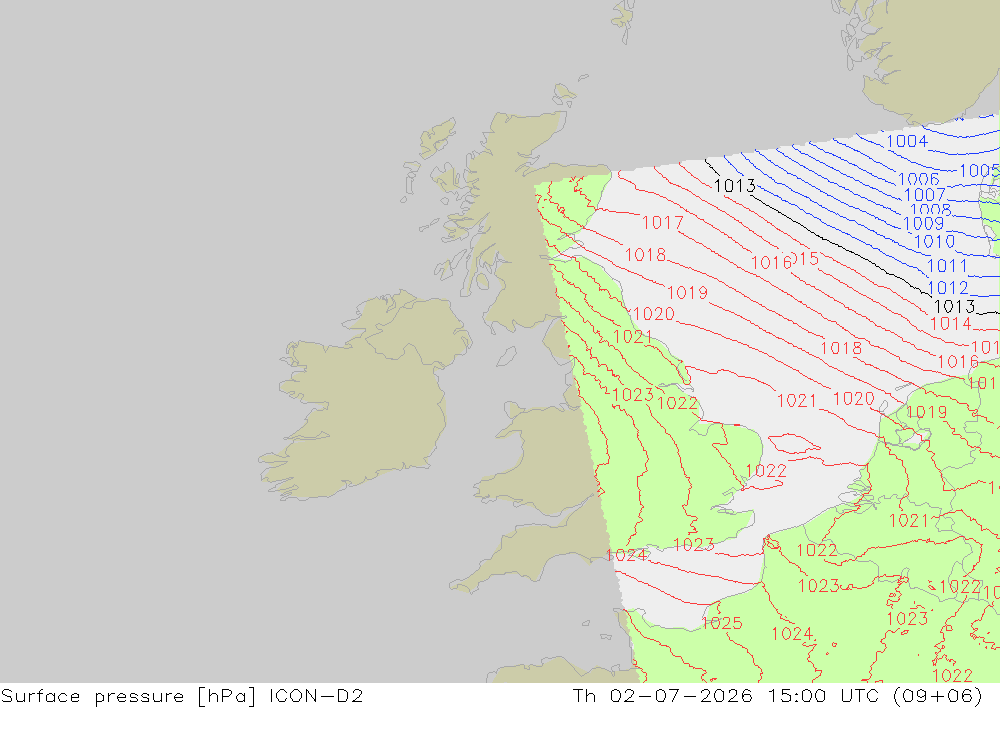The image size is (1000, 733).
Task: Click the blue 1006 isobar label
Action: tap(919, 179)
